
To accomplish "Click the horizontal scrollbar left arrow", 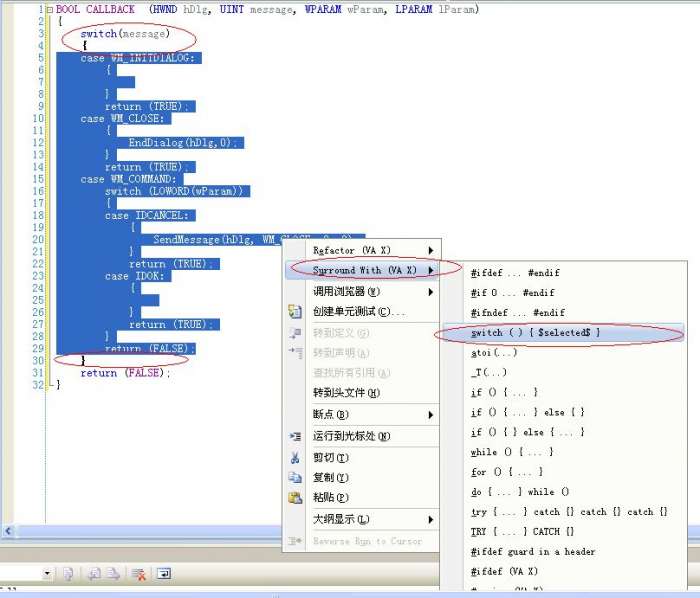I will pyautogui.click(x=8, y=531).
